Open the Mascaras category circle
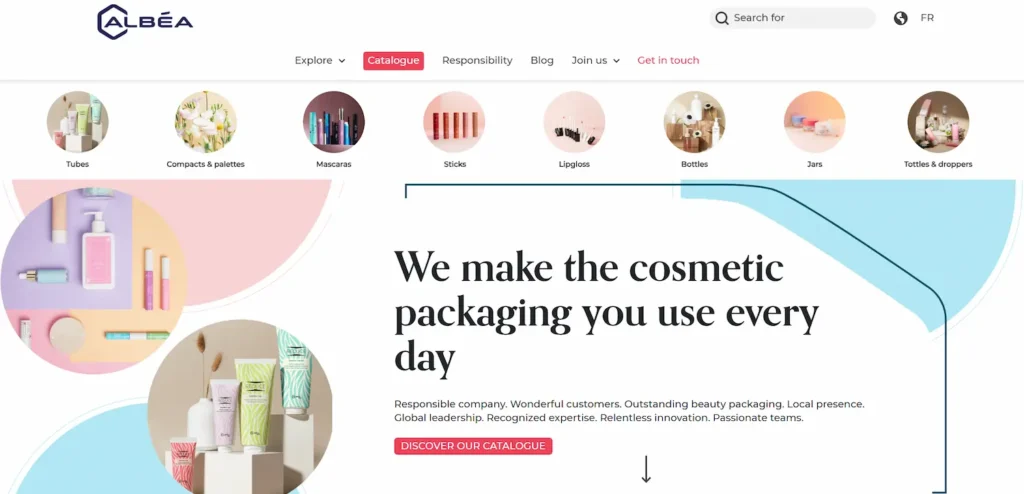 pyautogui.click(x=334, y=122)
